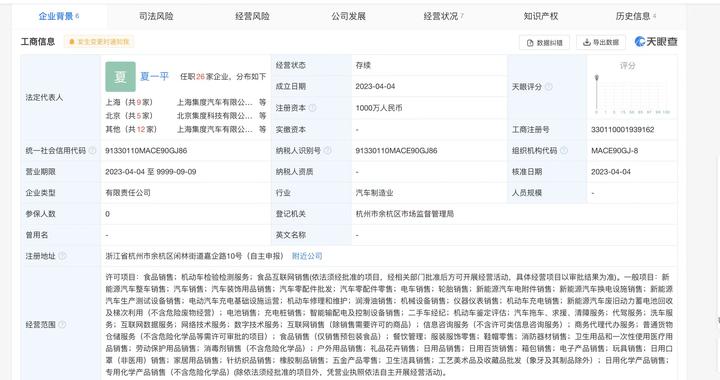
Task: Click the 工商信息 section heading
Action: point(38,42)
